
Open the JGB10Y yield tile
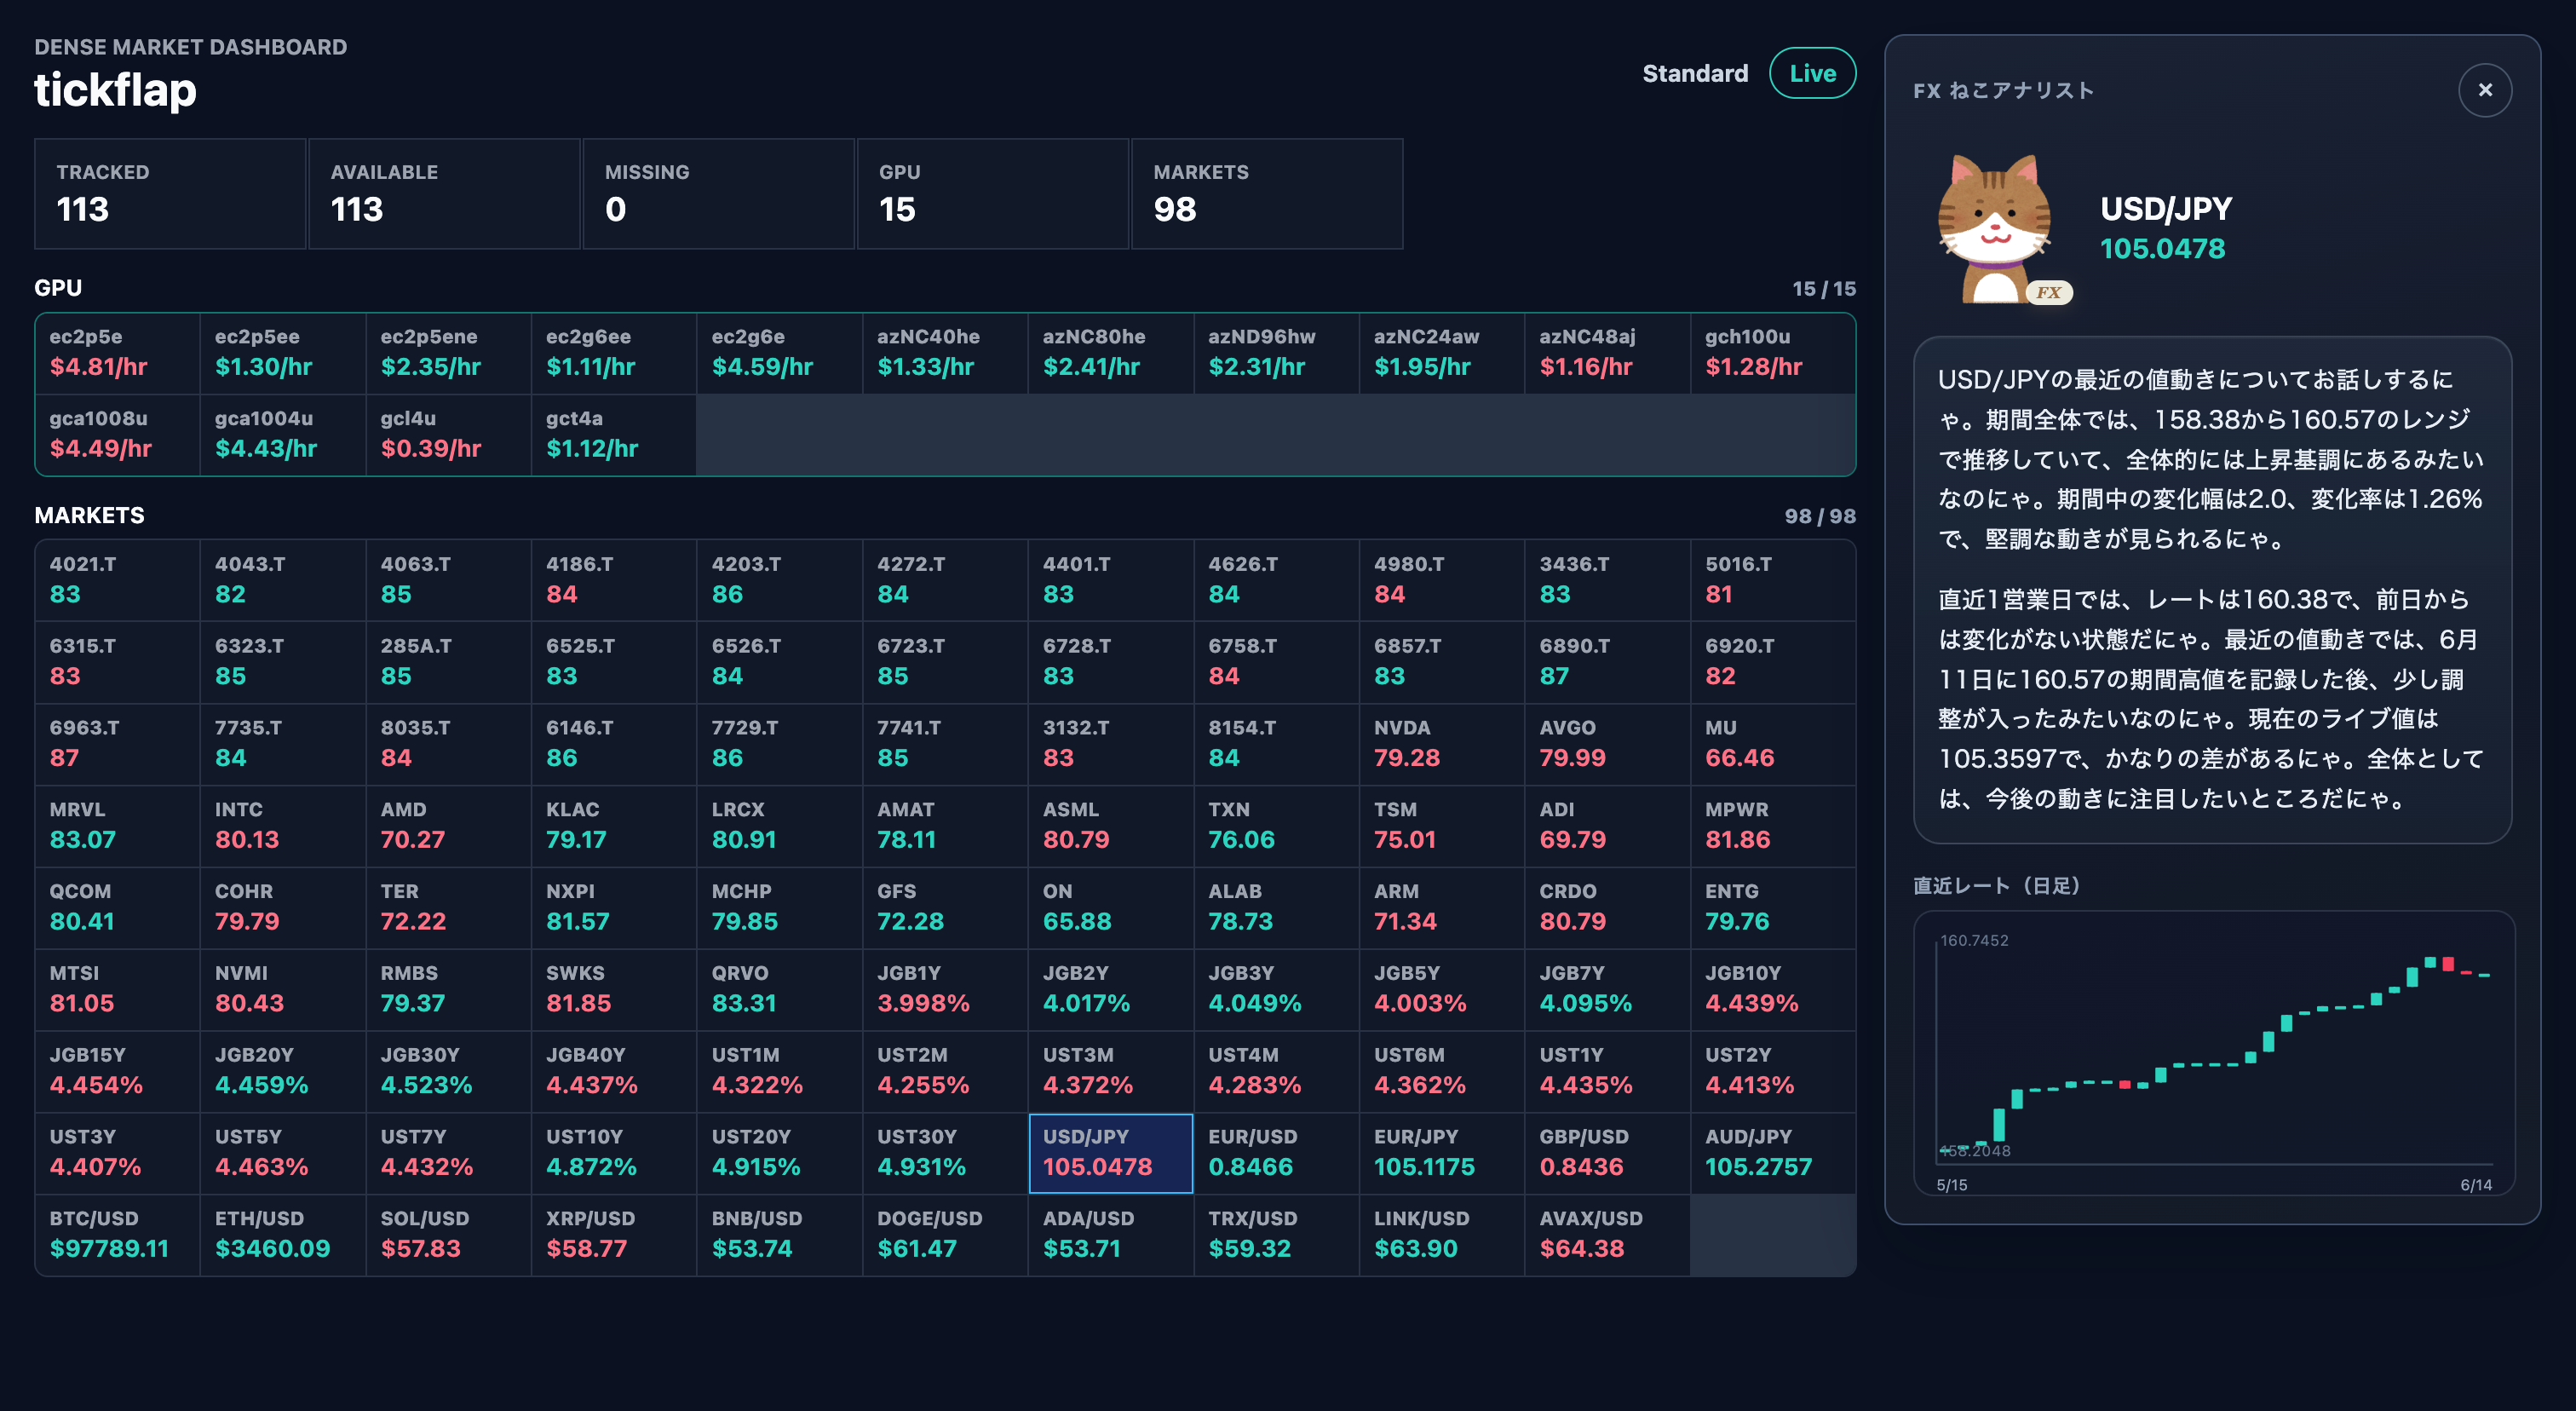[1772, 989]
